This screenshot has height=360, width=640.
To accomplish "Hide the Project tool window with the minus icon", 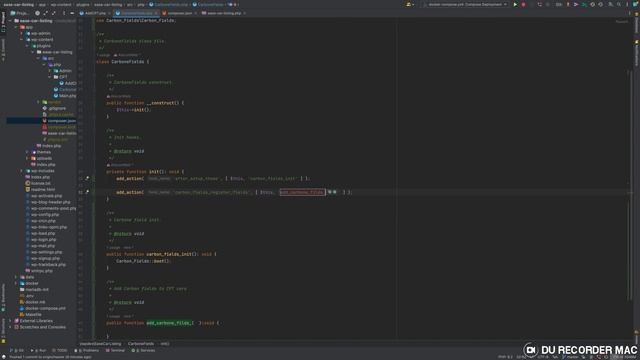I will coord(72,13).
